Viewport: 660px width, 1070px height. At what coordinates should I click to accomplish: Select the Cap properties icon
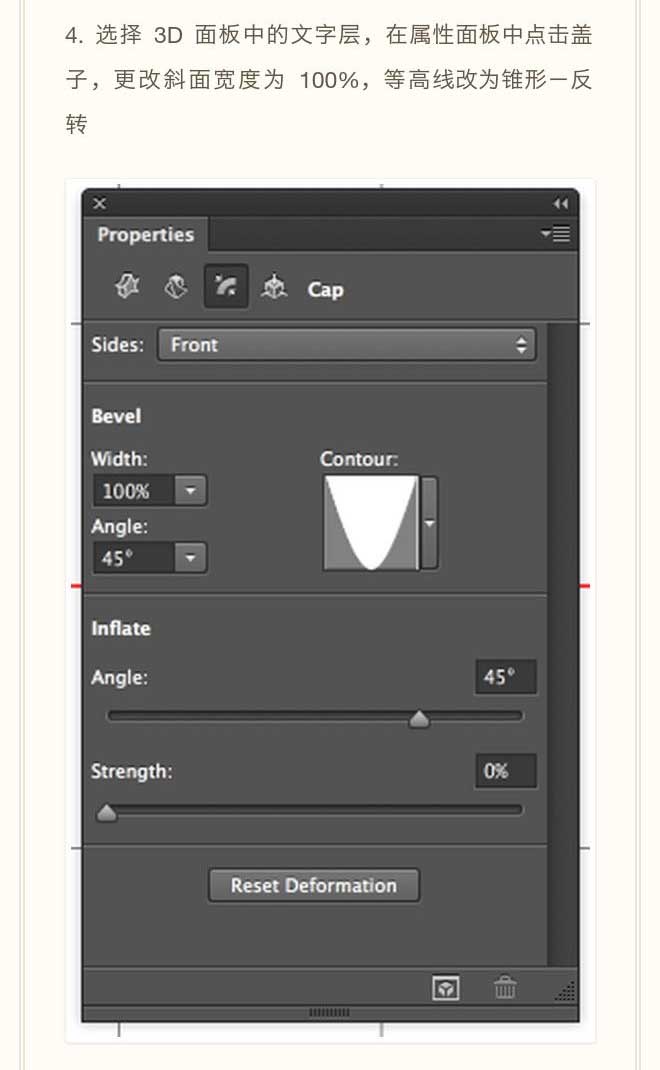pyautogui.click(x=225, y=288)
